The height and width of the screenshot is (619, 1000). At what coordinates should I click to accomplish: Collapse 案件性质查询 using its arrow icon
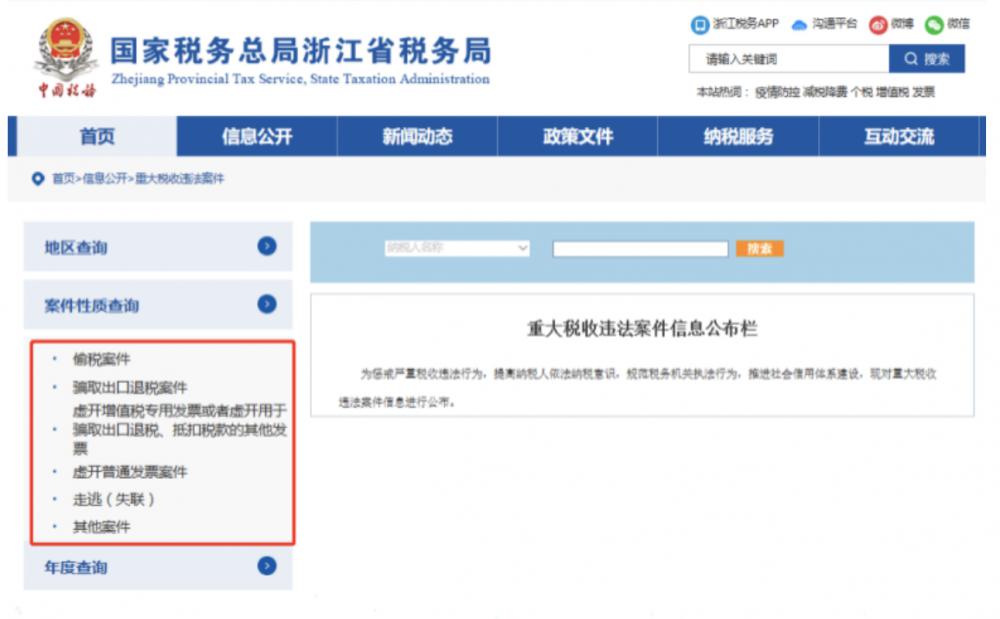[266, 304]
